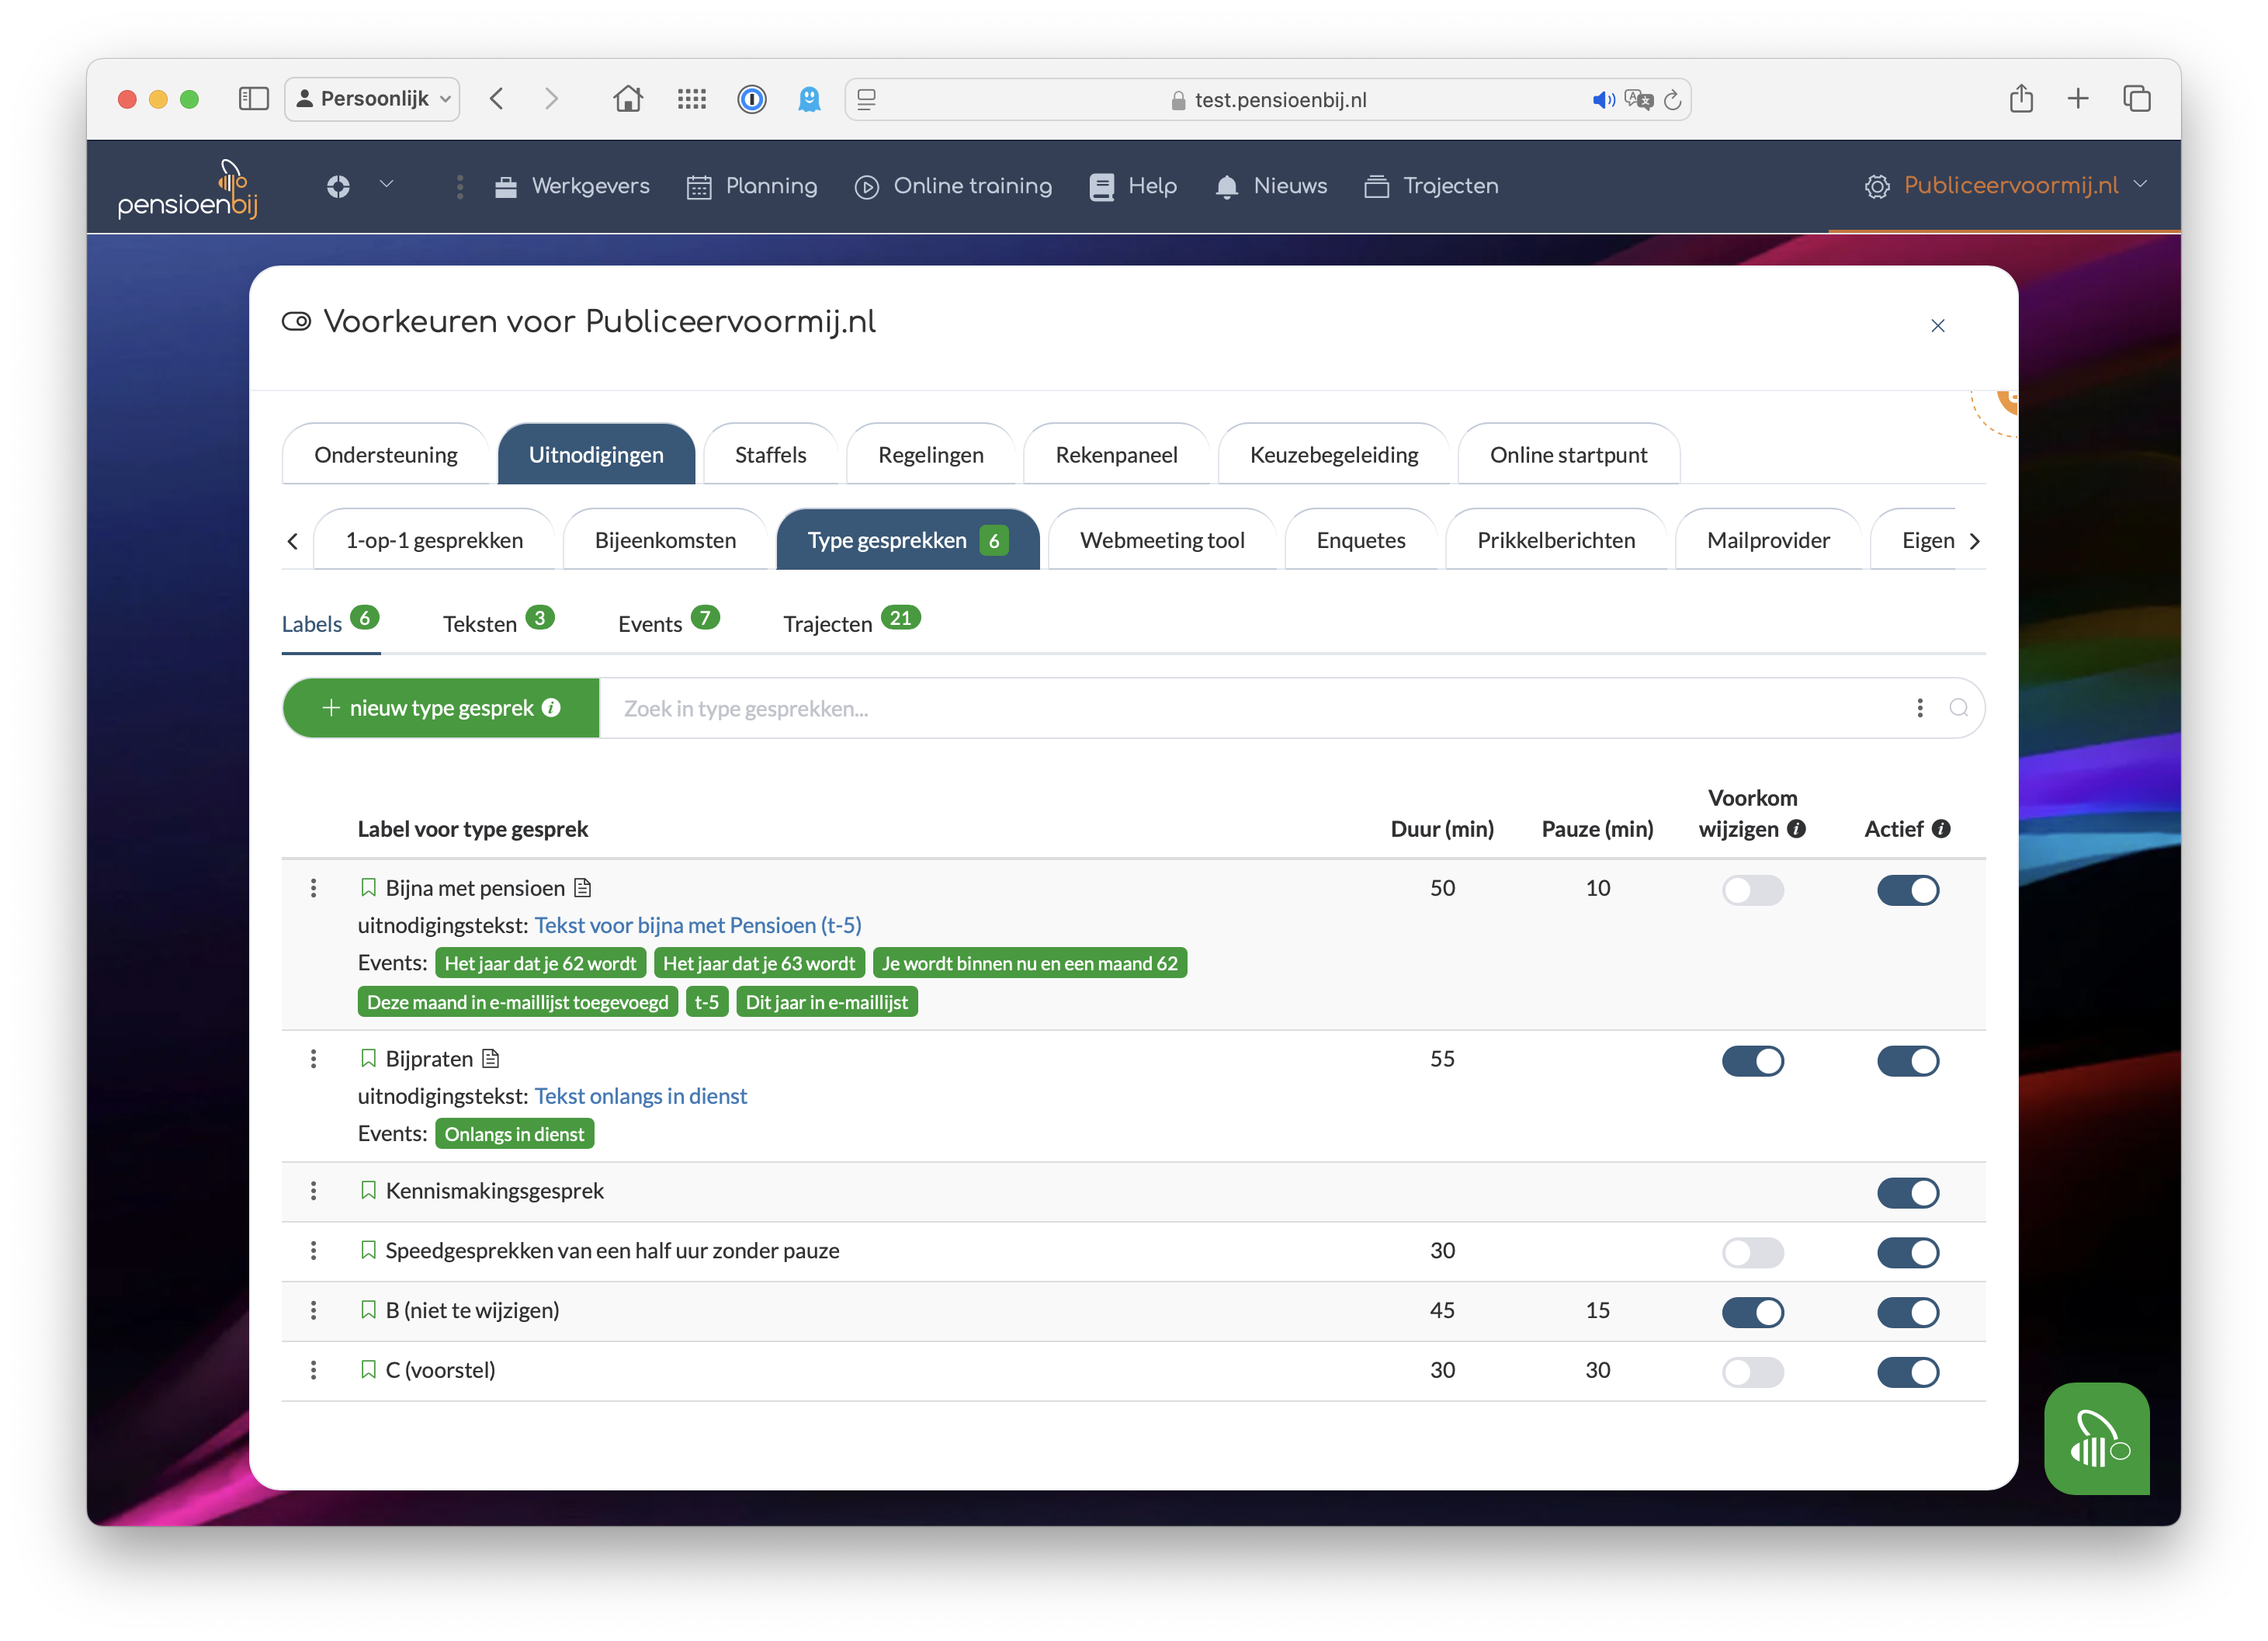Click the lifebuoy support icon in navbar
The height and width of the screenshot is (1641, 2268).
[x=338, y=186]
